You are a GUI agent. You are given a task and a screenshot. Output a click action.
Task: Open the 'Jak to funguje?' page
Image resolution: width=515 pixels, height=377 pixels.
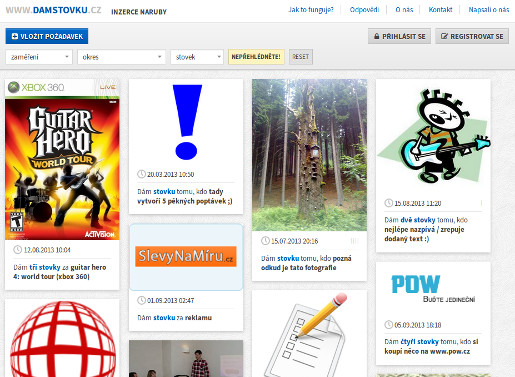(311, 10)
